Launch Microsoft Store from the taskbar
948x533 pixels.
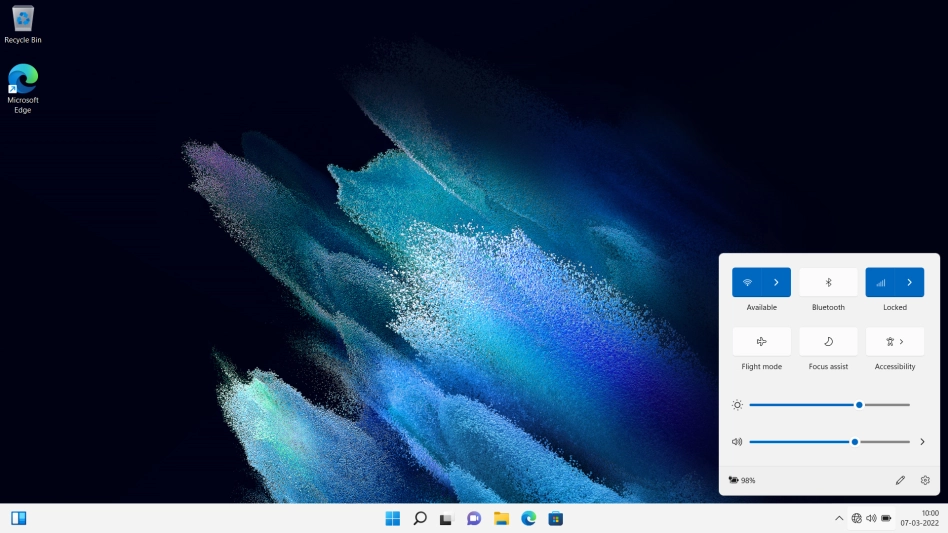click(555, 518)
